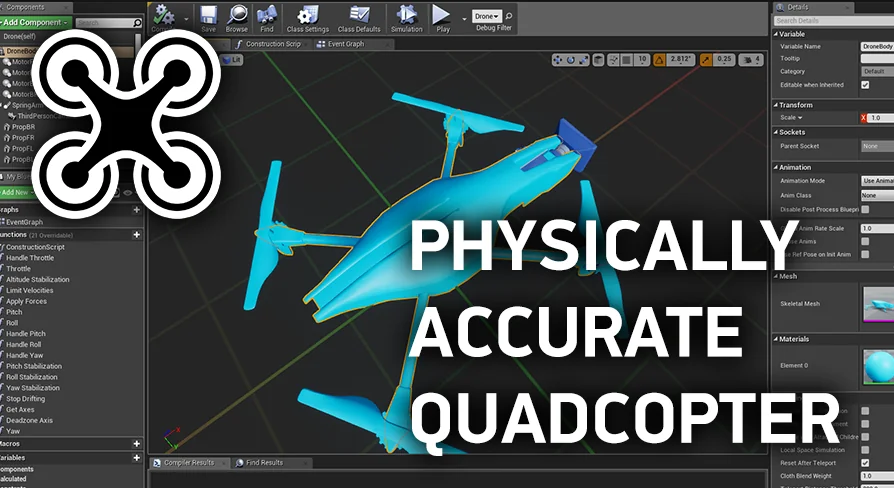Select PropFR component
This screenshot has width=894, height=488.
tap(23, 138)
